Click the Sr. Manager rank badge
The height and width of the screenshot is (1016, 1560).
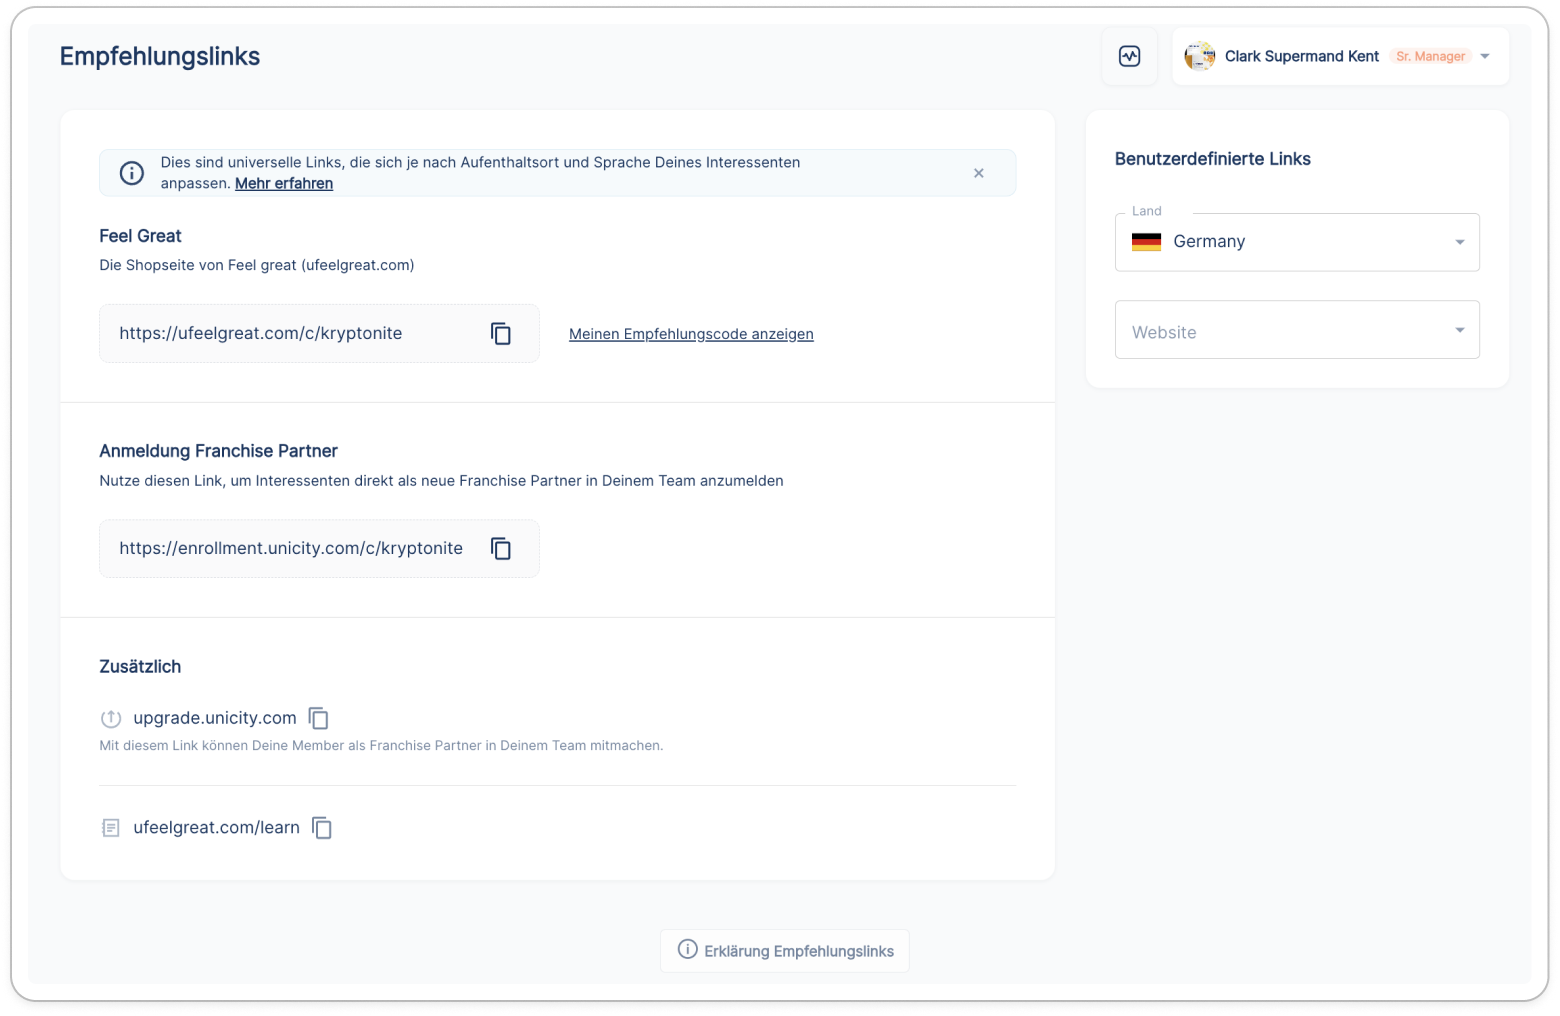(x=1430, y=56)
